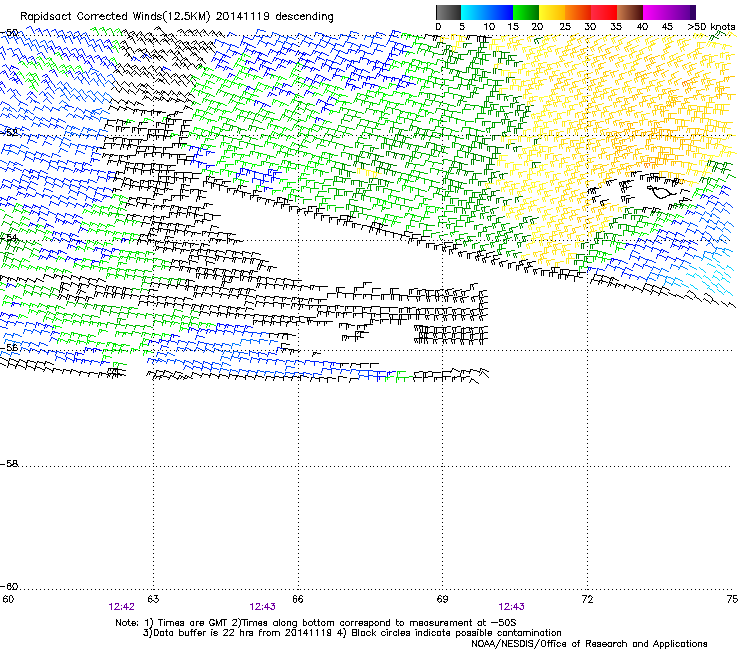
Task: Click the '25' label under the color bar
Action: click(565, 27)
